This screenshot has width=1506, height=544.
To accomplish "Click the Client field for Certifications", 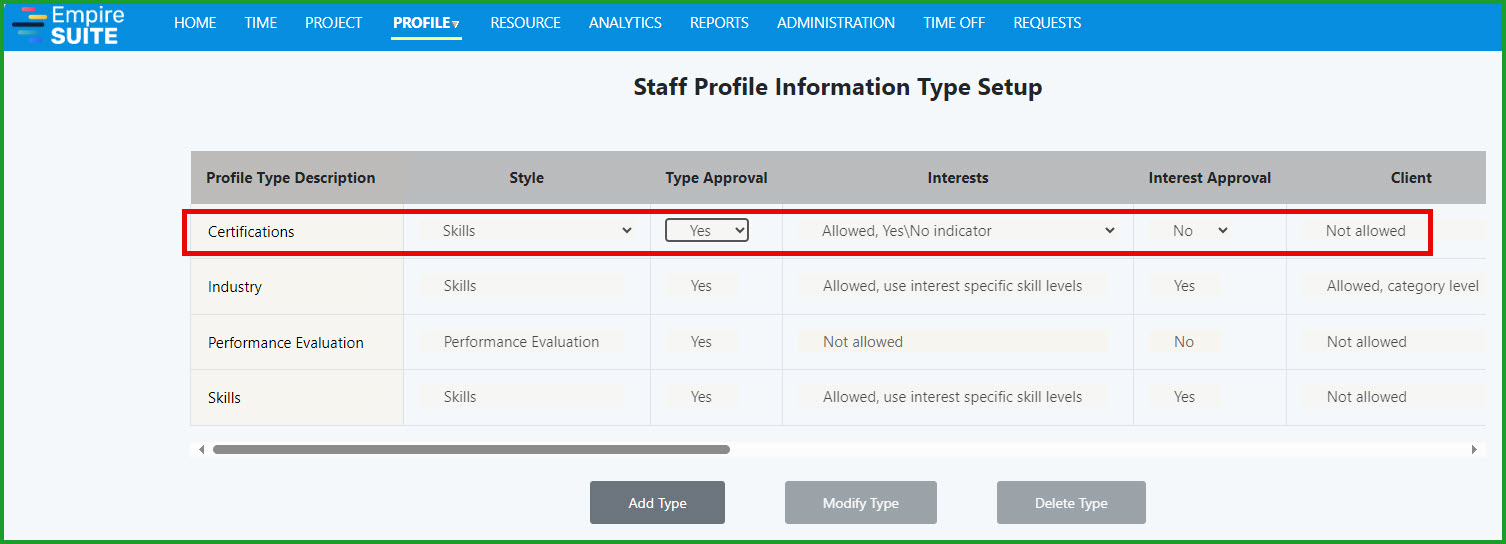I will coord(1365,231).
